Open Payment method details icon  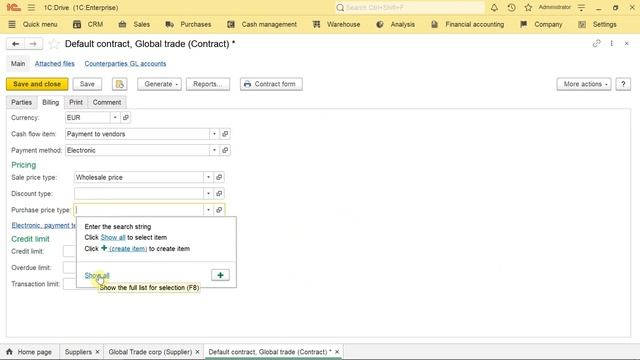(x=225, y=150)
